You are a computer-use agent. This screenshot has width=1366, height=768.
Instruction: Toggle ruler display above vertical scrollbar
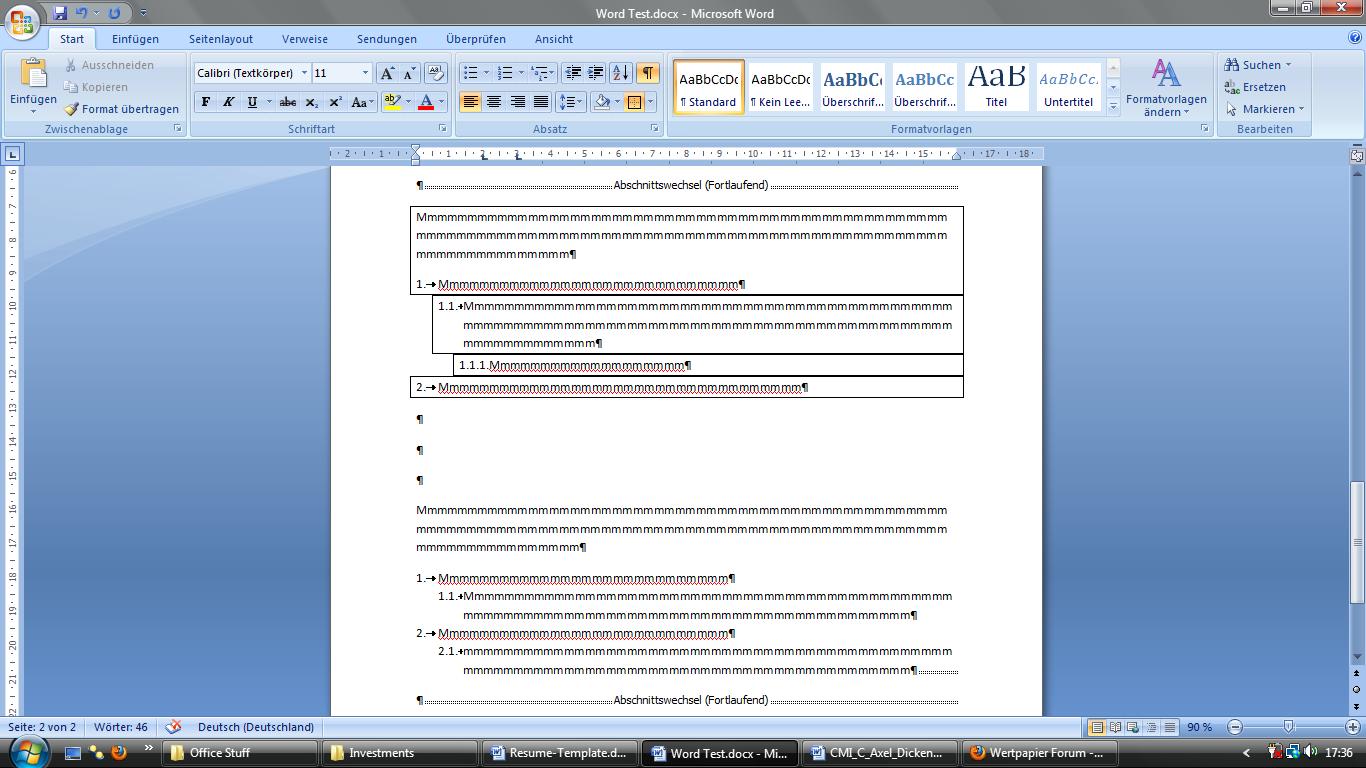pyautogui.click(x=1357, y=154)
